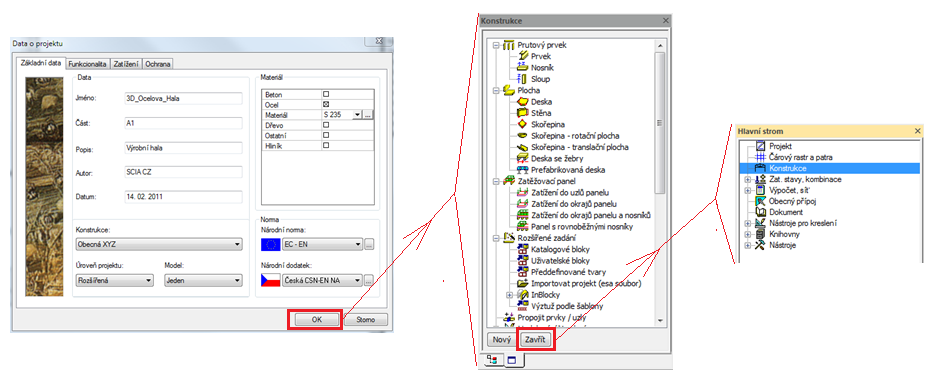Select the Prvek member icon

(x=523, y=56)
